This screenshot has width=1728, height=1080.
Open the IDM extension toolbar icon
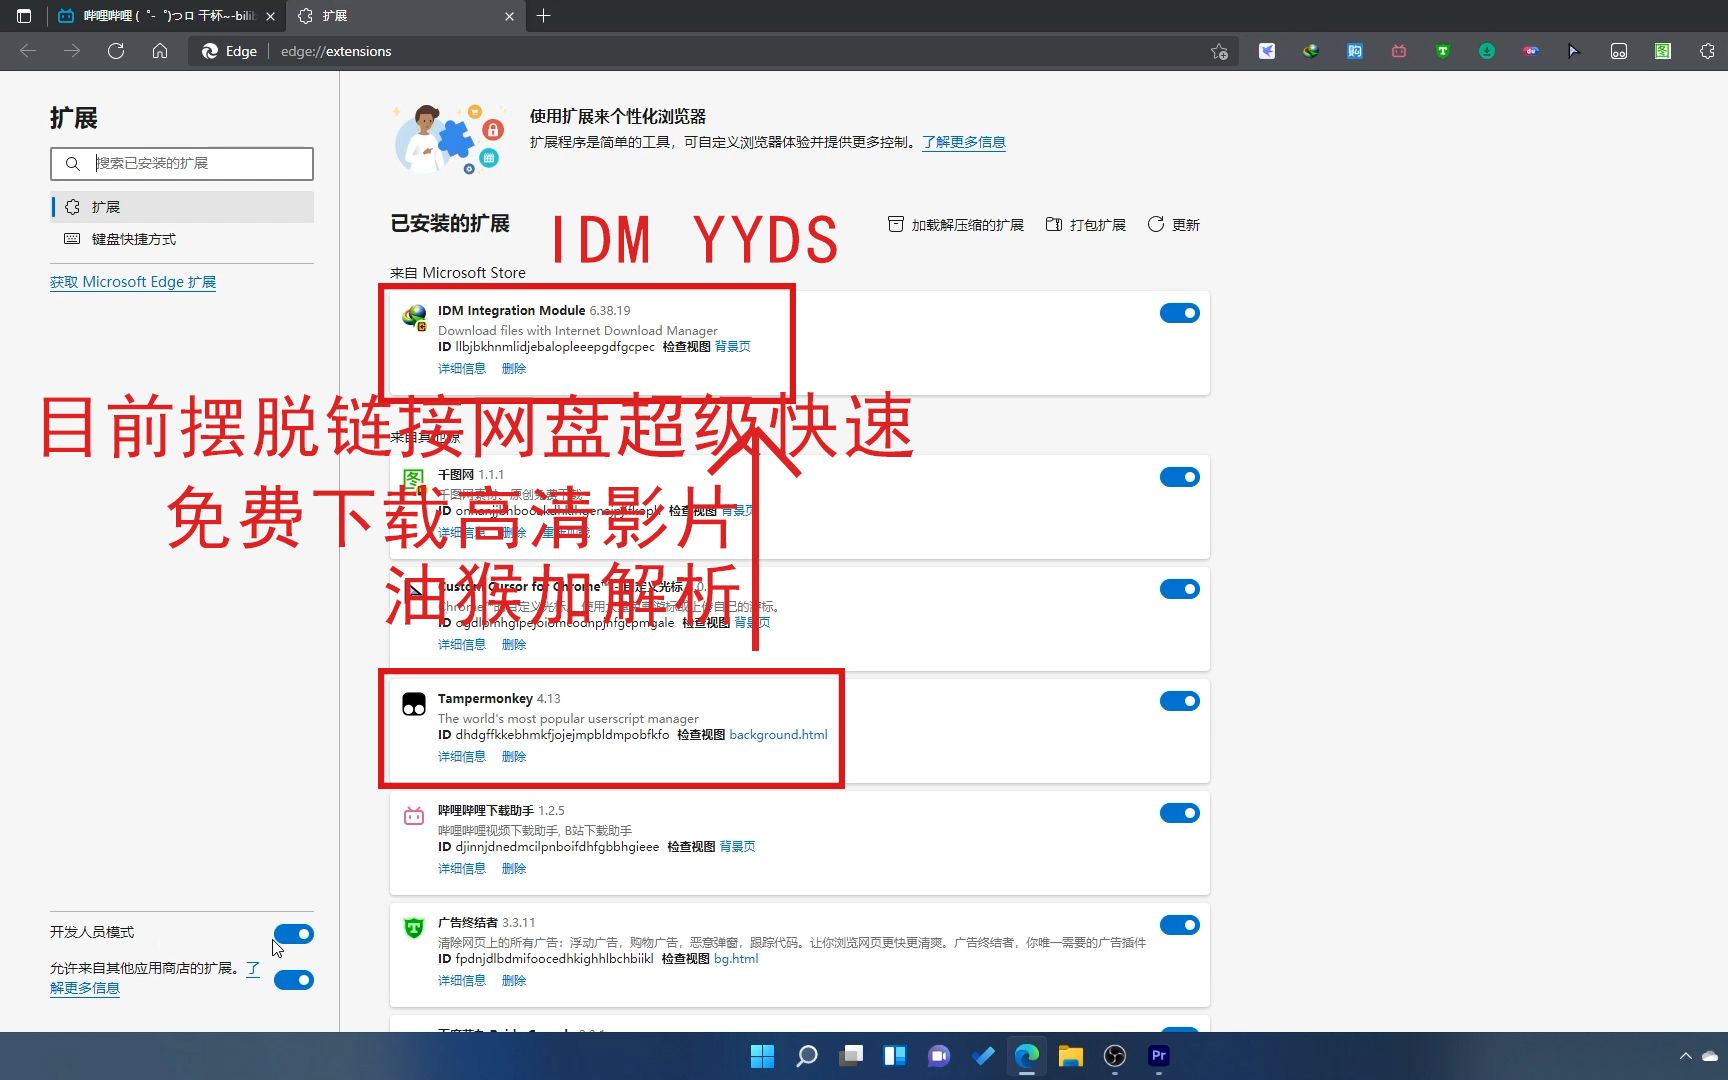[1311, 51]
